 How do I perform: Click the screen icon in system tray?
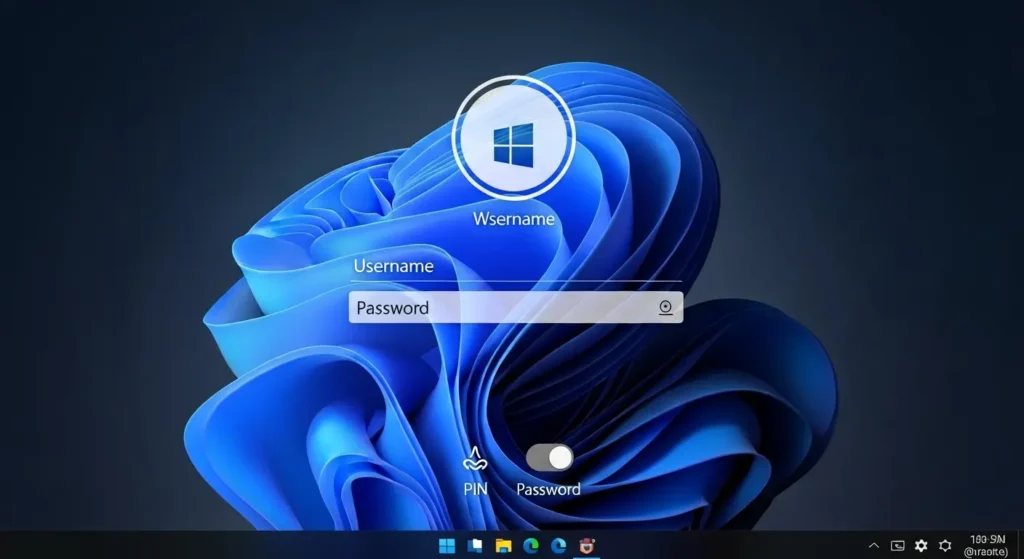tap(898, 546)
